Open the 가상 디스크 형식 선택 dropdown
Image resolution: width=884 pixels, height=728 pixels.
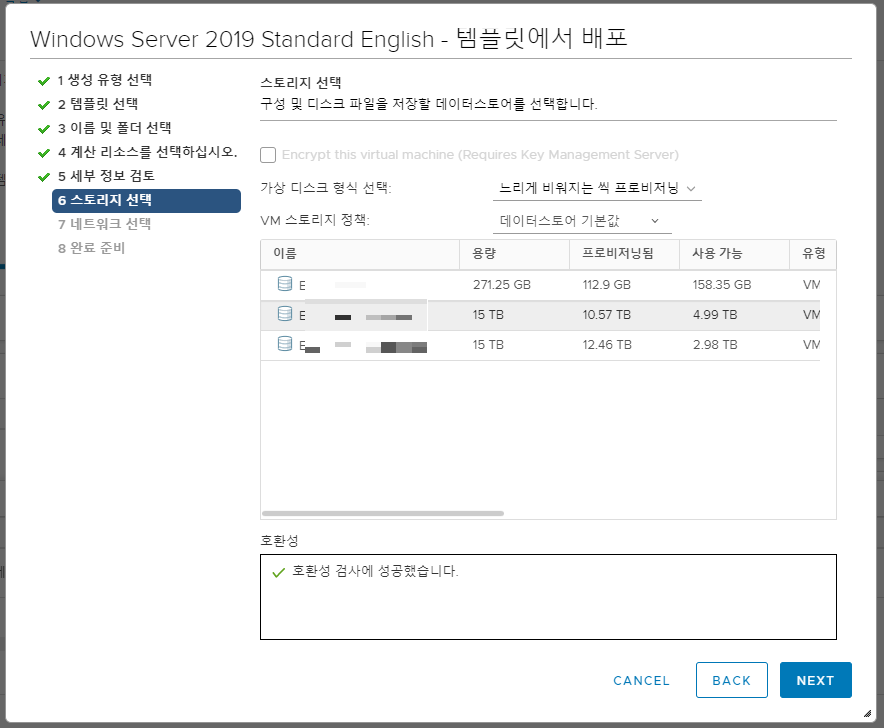point(597,188)
